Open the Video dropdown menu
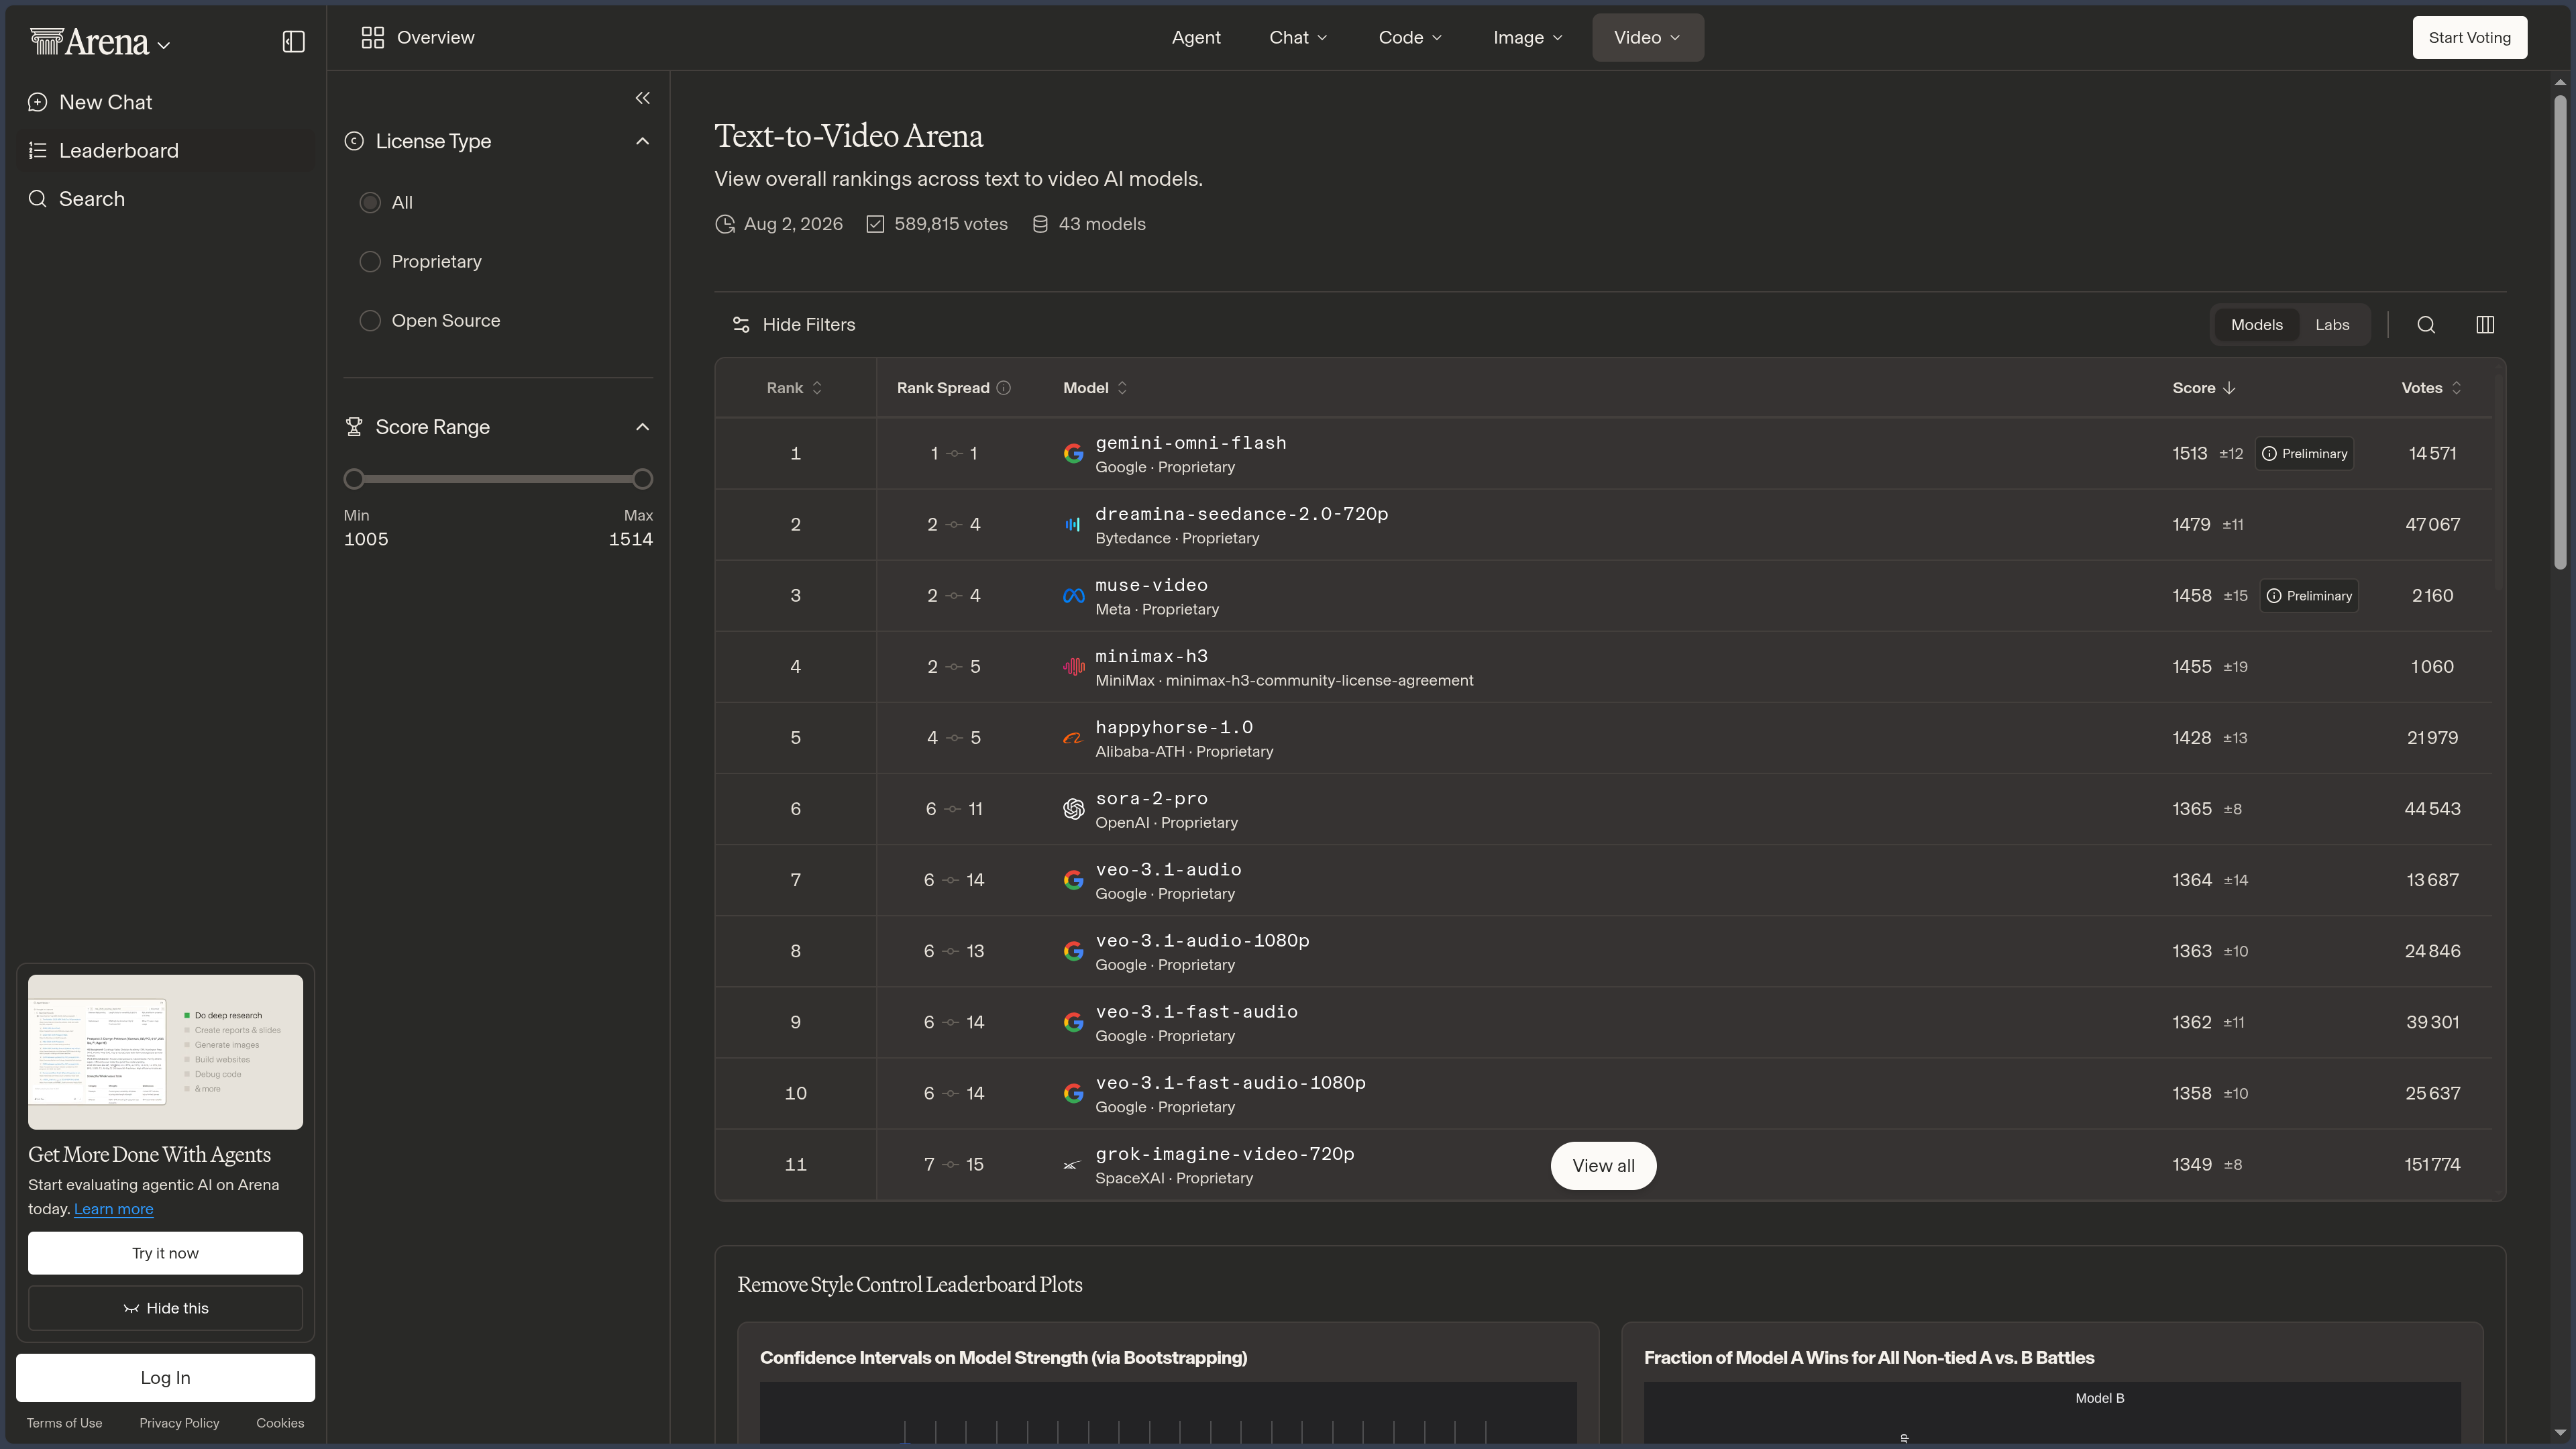This screenshot has height=1449, width=2576. 1648,37
